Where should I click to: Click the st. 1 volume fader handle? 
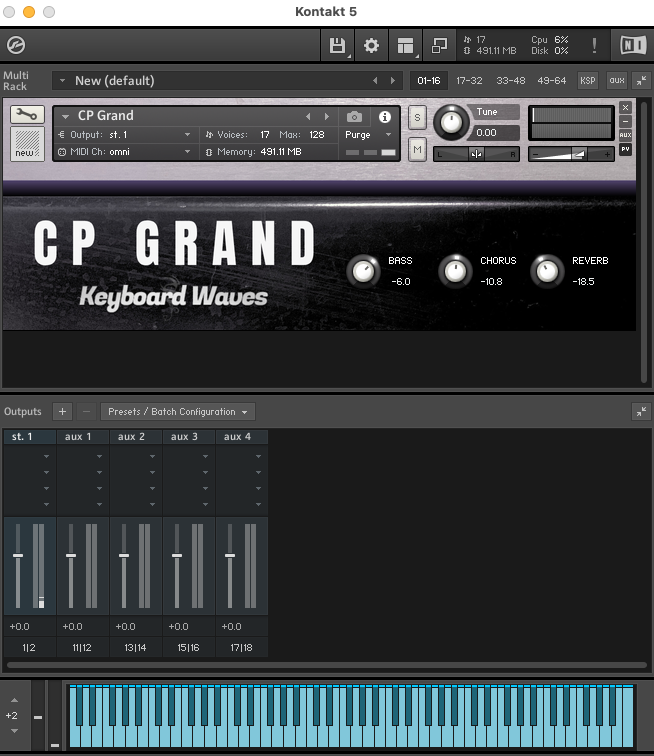[18, 555]
